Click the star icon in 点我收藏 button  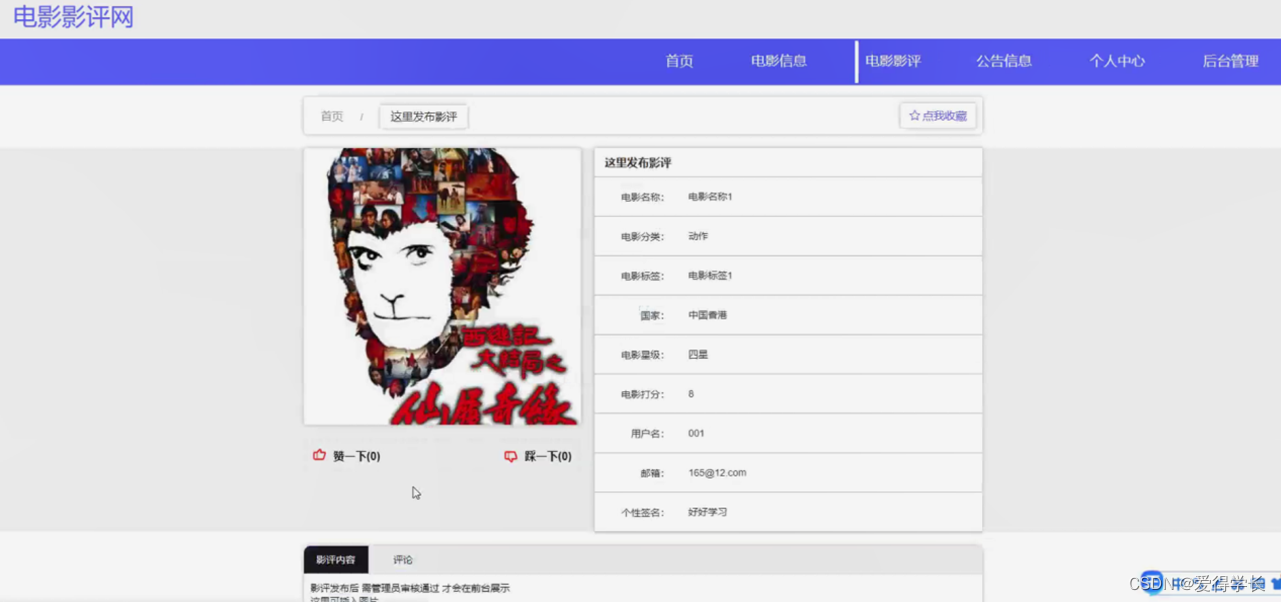(914, 116)
